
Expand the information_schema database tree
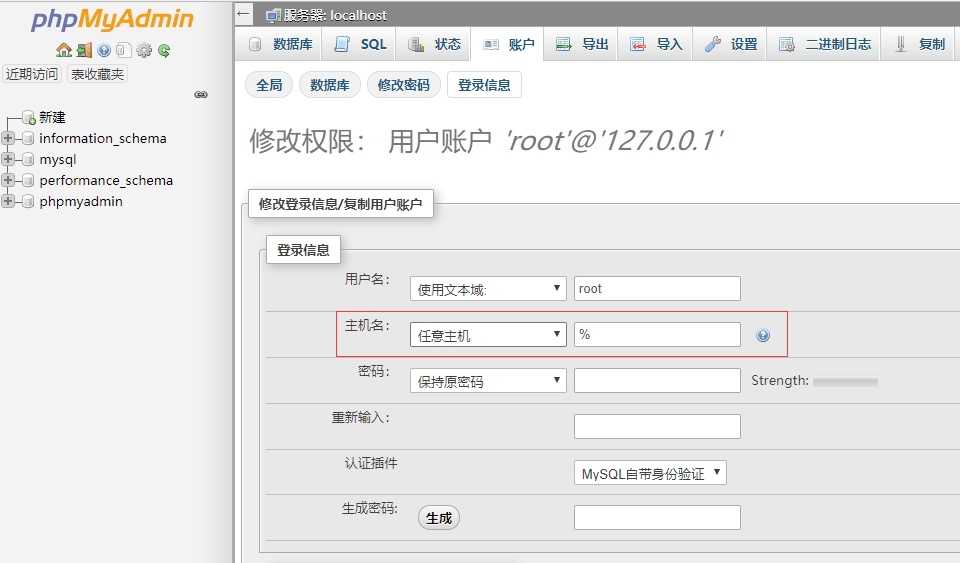[x=9, y=139]
